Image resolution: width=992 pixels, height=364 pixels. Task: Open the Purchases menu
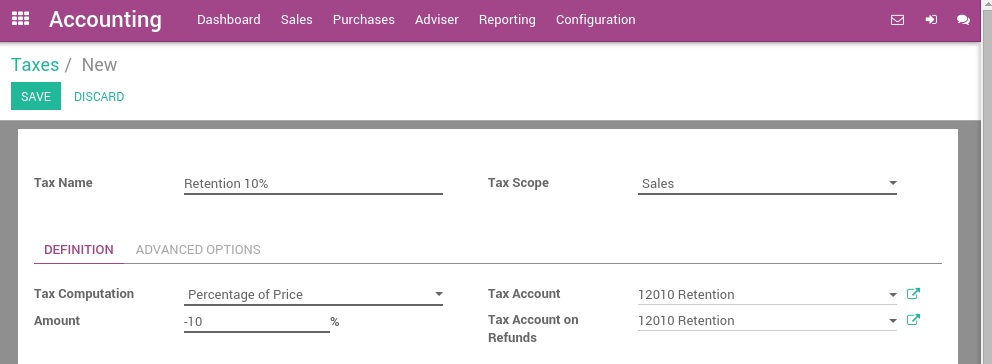coord(364,20)
